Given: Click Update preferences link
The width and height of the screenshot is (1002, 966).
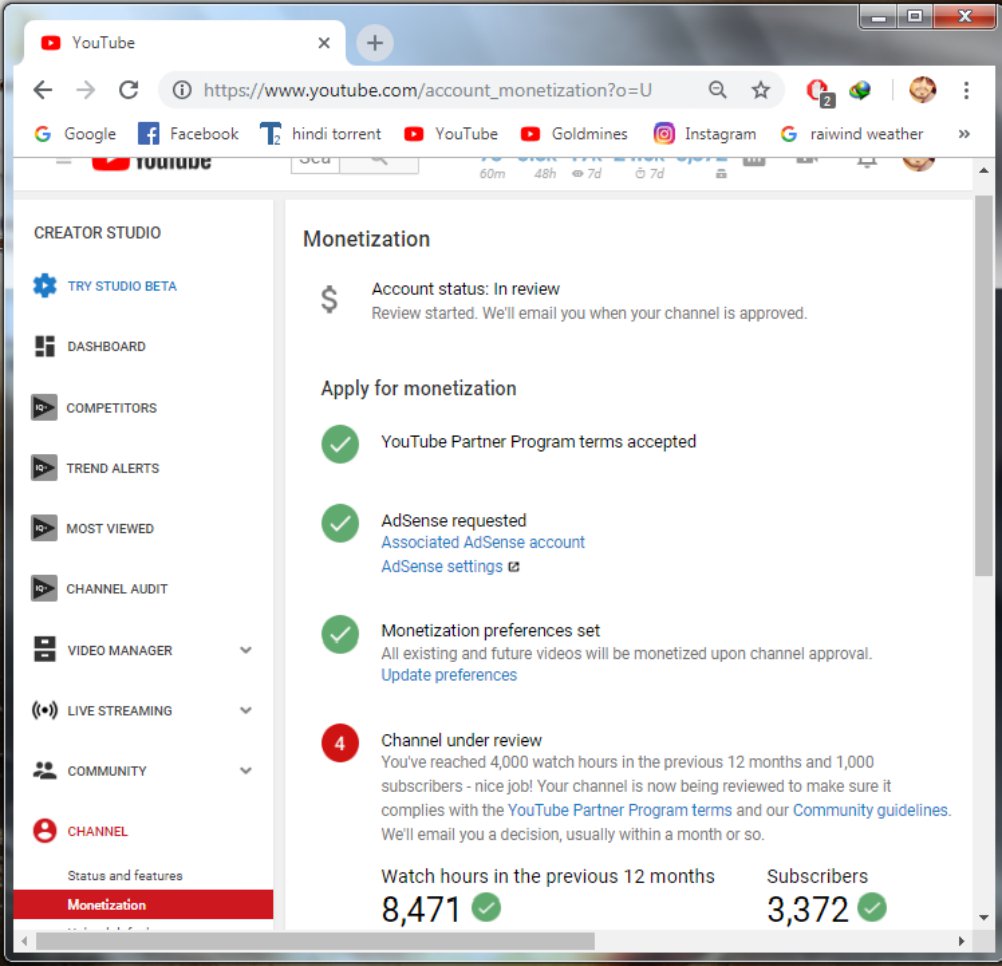Looking at the screenshot, I should coord(449,675).
